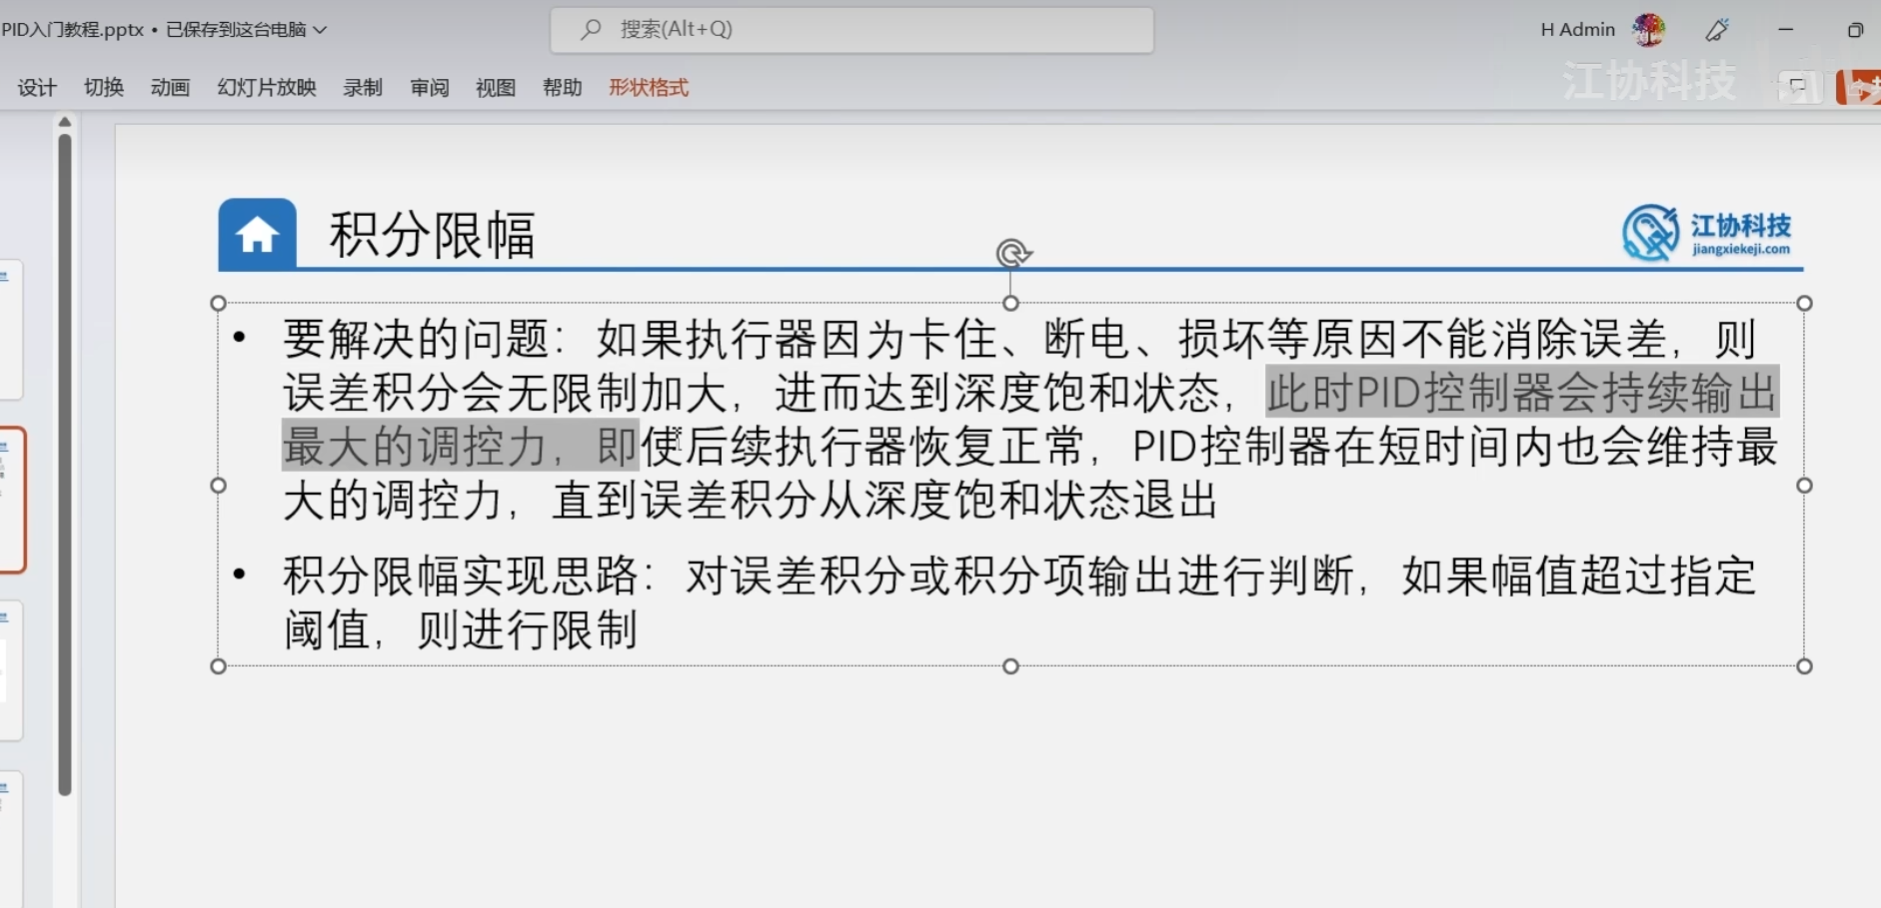Minimize the PowerPoint window
Viewport: 1881px width, 908px height.
1786,30
